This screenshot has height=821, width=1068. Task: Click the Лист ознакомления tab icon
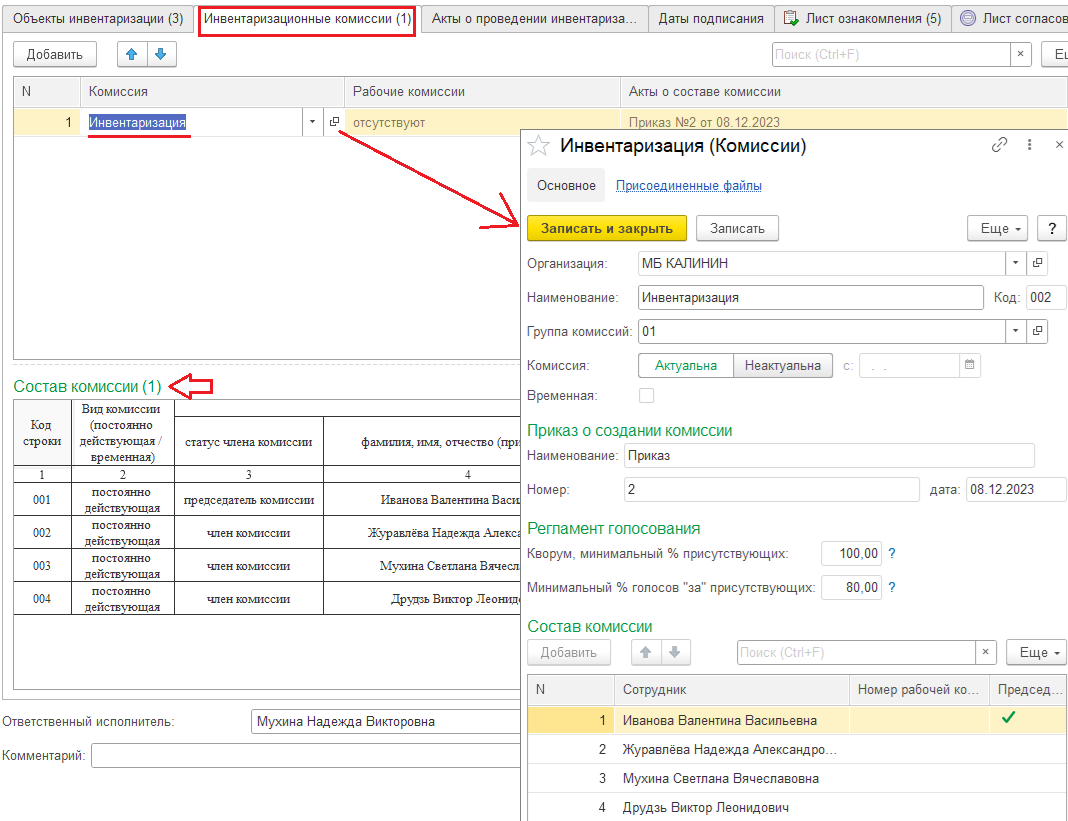(x=791, y=18)
